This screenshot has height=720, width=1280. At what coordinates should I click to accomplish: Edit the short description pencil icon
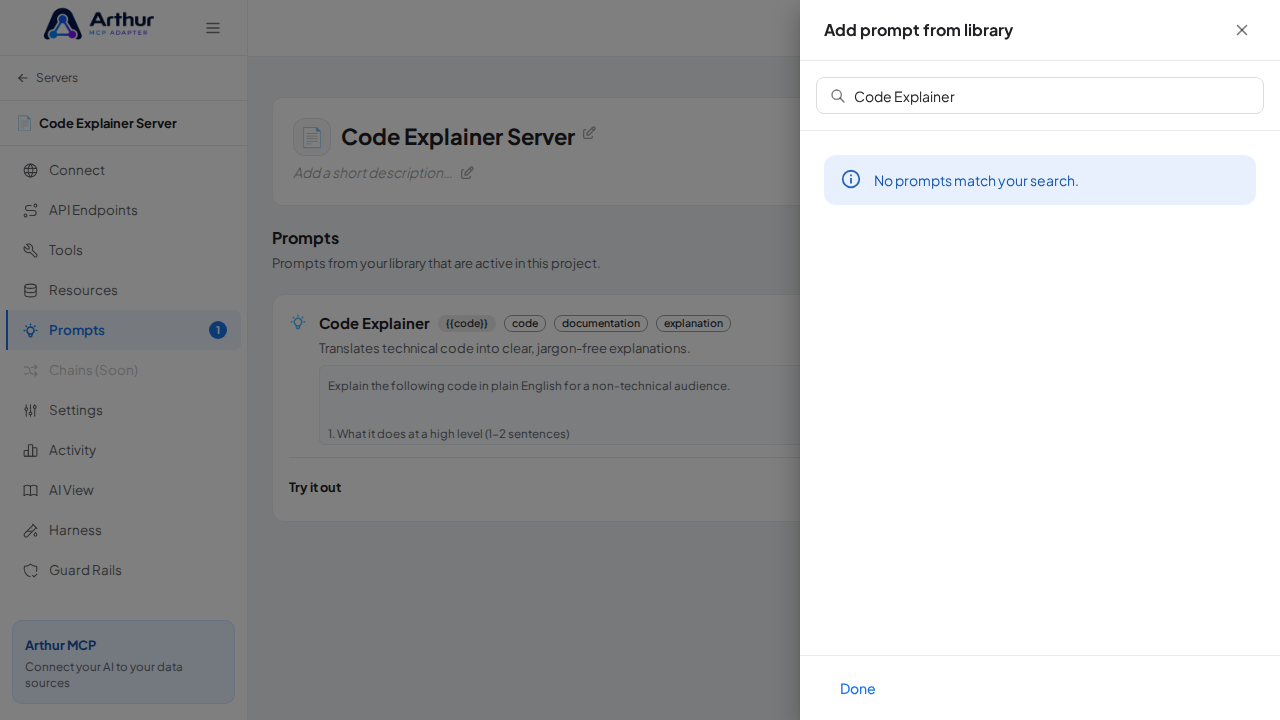(x=467, y=172)
